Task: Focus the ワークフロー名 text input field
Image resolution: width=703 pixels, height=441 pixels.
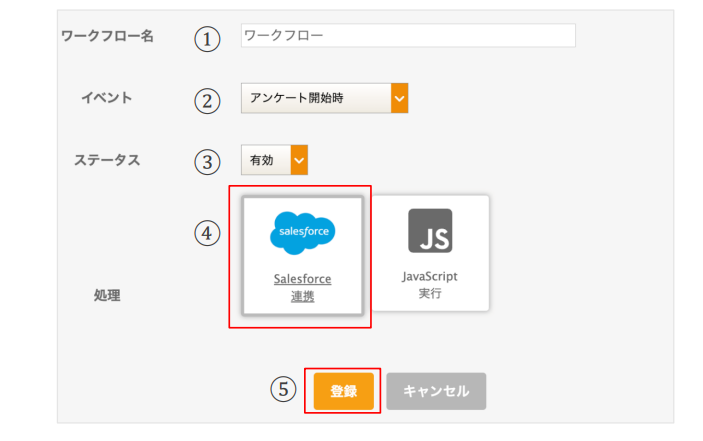Action: (408, 35)
